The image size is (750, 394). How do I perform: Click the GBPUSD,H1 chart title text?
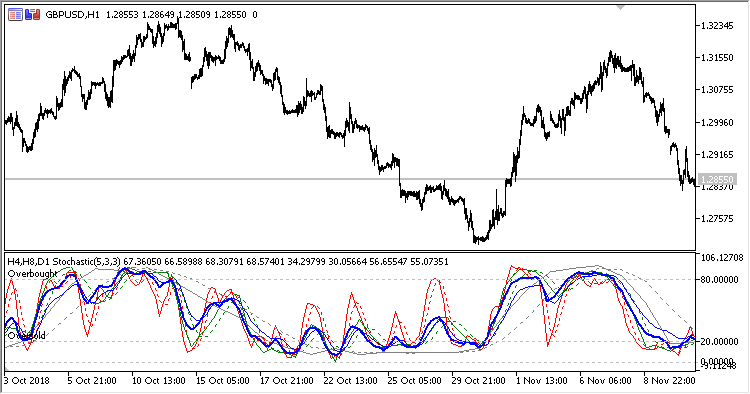[x=72, y=15]
